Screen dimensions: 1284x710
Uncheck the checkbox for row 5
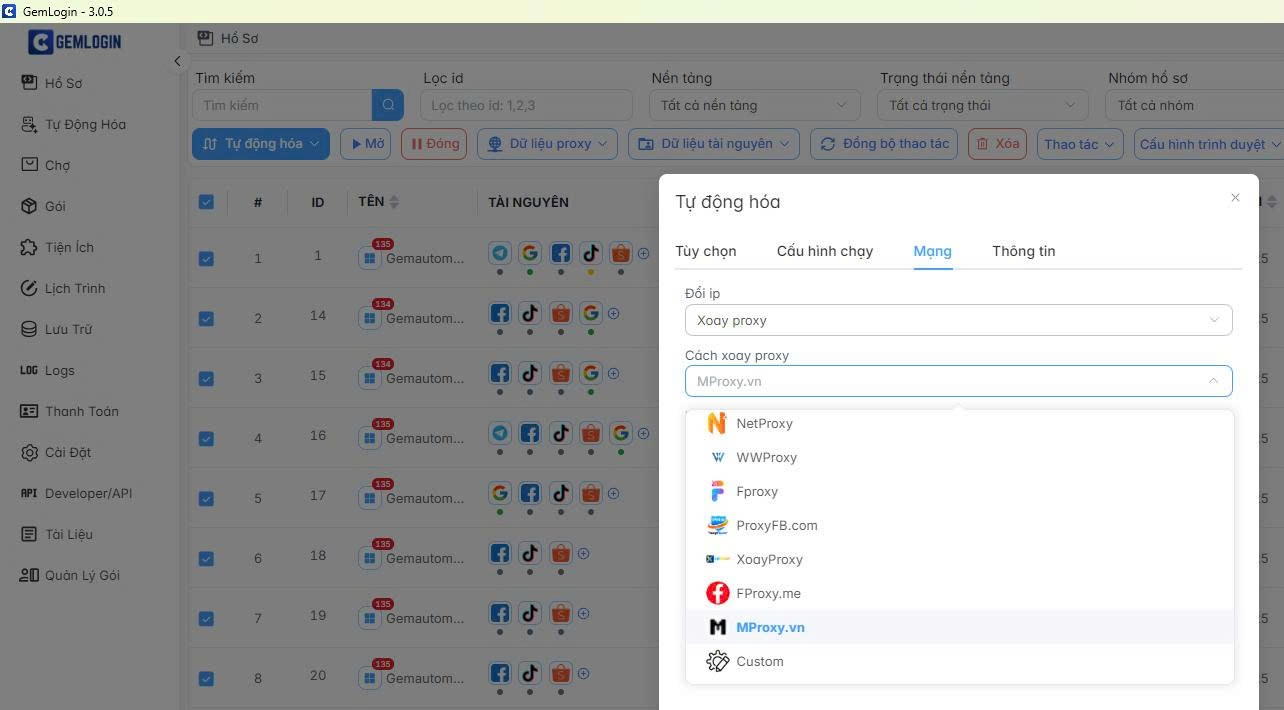(x=206, y=498)
